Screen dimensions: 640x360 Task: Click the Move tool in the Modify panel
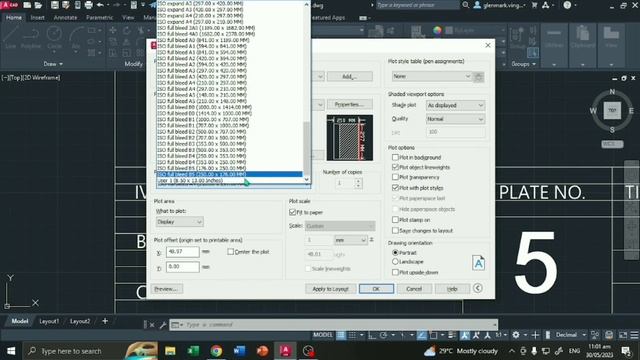point(113,31)
